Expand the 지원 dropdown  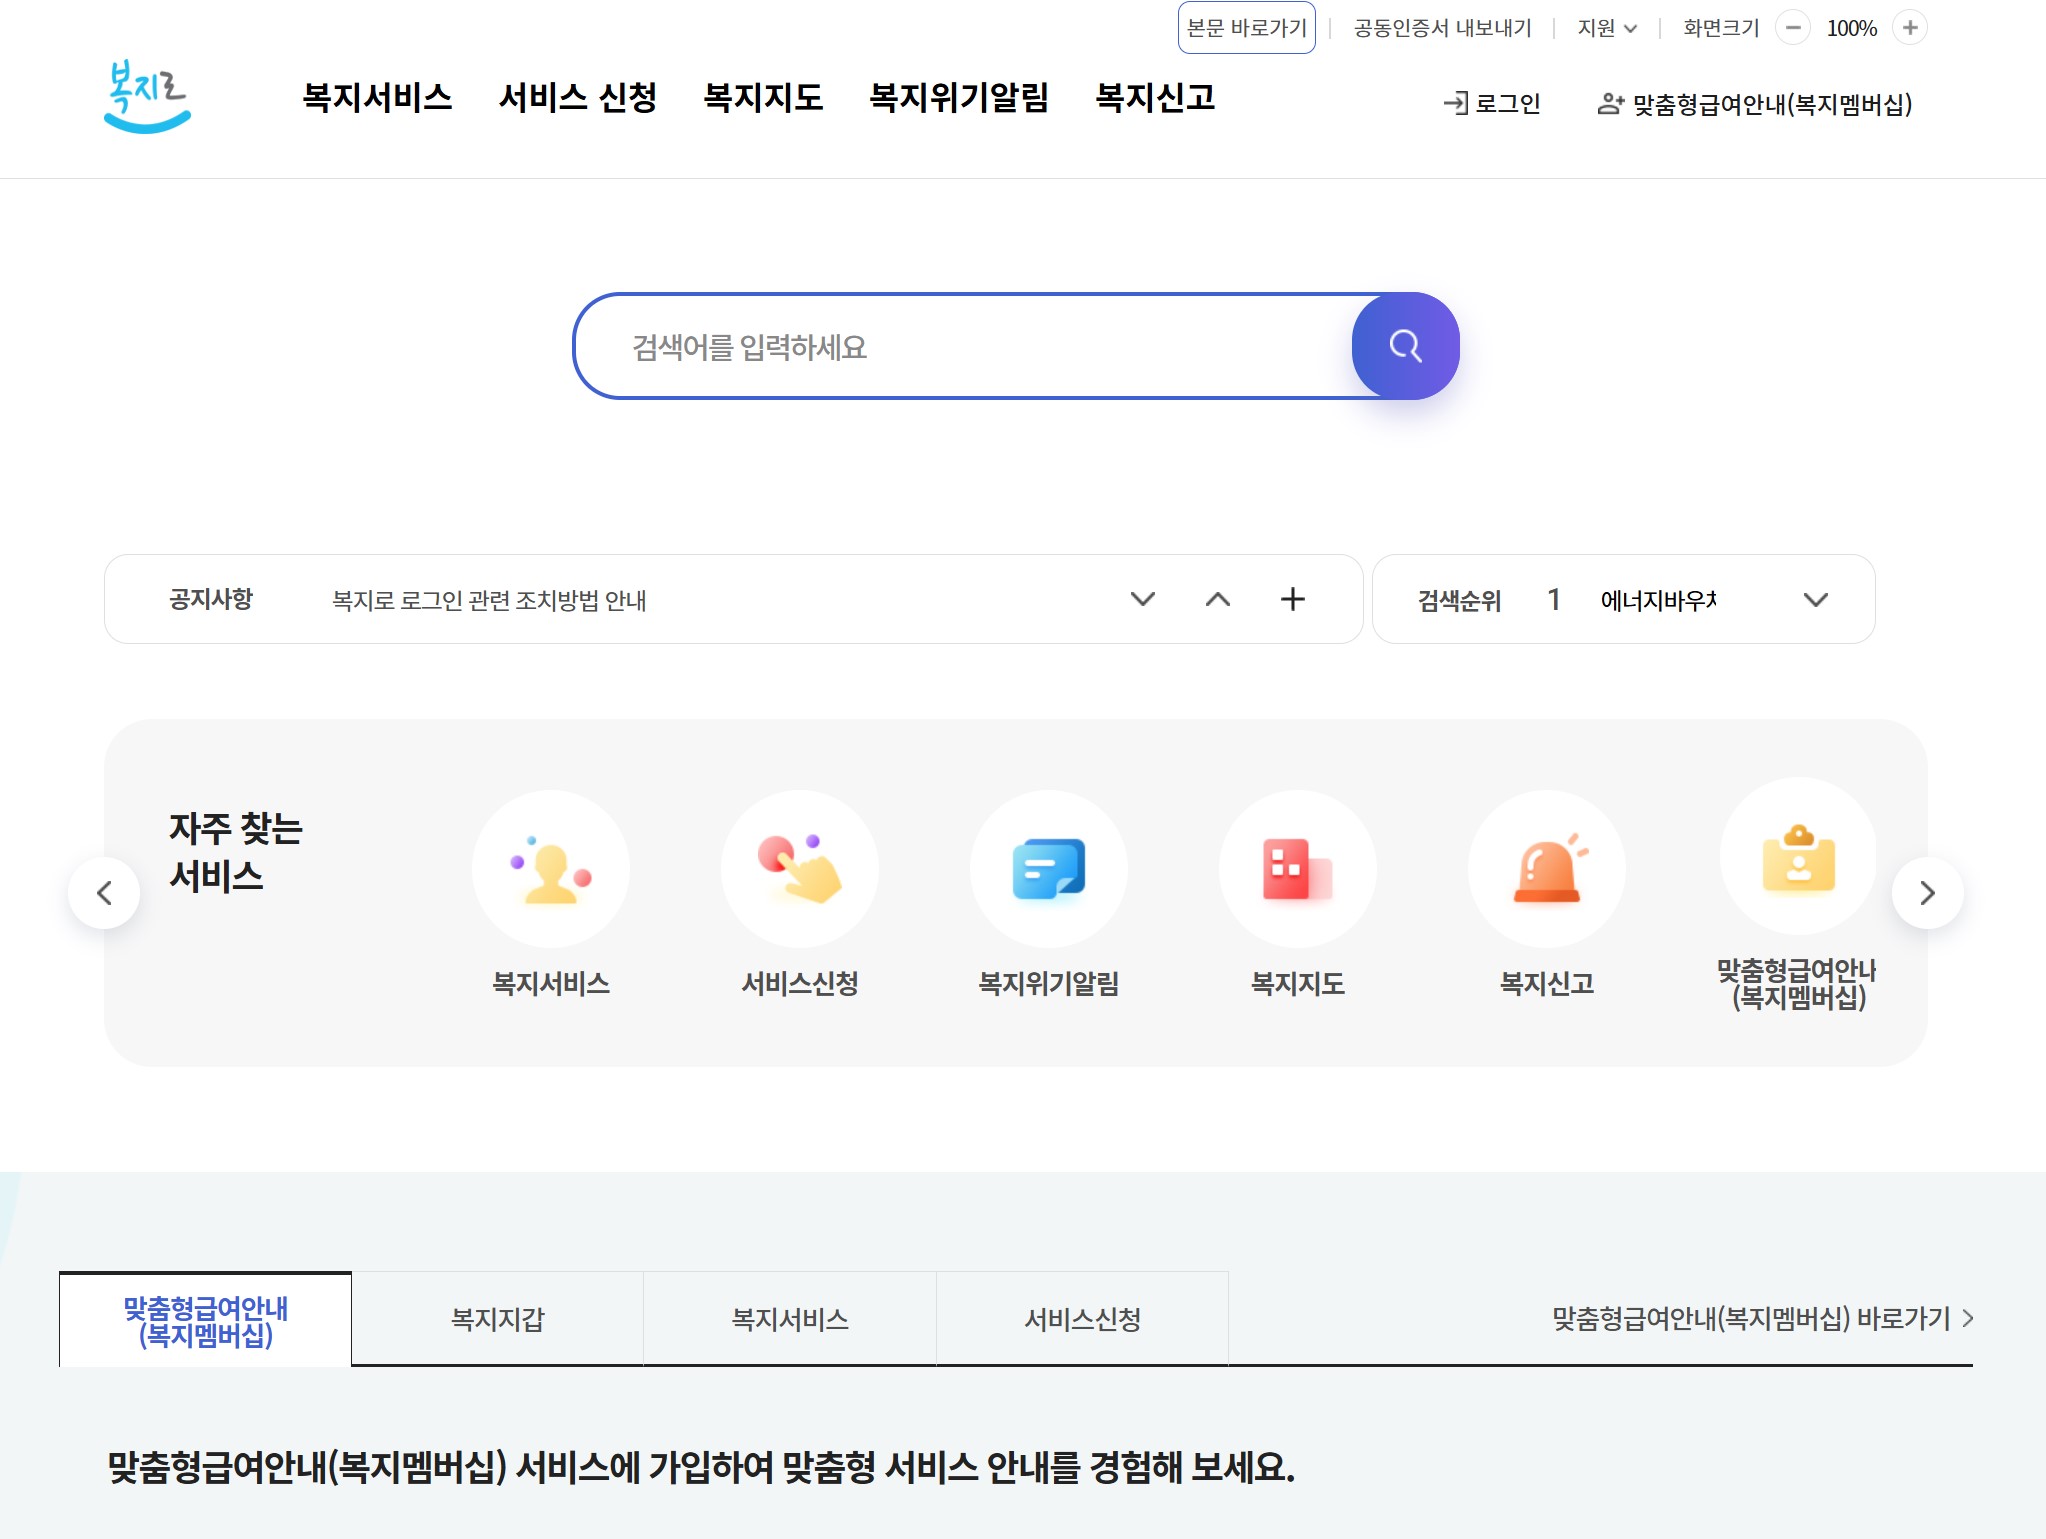coord(1606,28)
